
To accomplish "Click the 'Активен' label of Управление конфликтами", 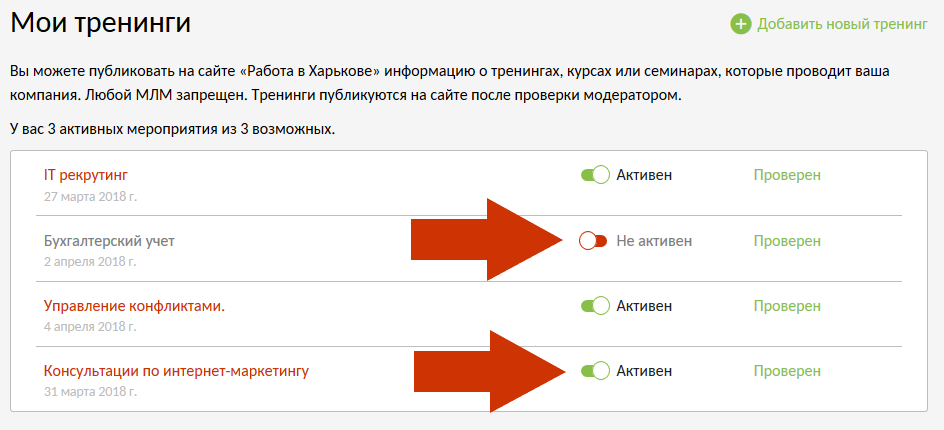I will (x=644, y=306).
